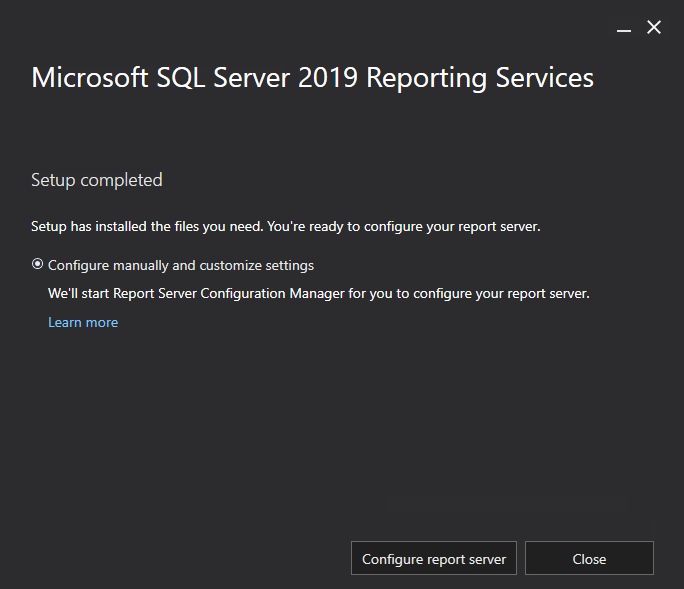Click the Microsoft SQL Server 2019 title text
This screenshot has height=589, width=684.
tap(312, 78)
